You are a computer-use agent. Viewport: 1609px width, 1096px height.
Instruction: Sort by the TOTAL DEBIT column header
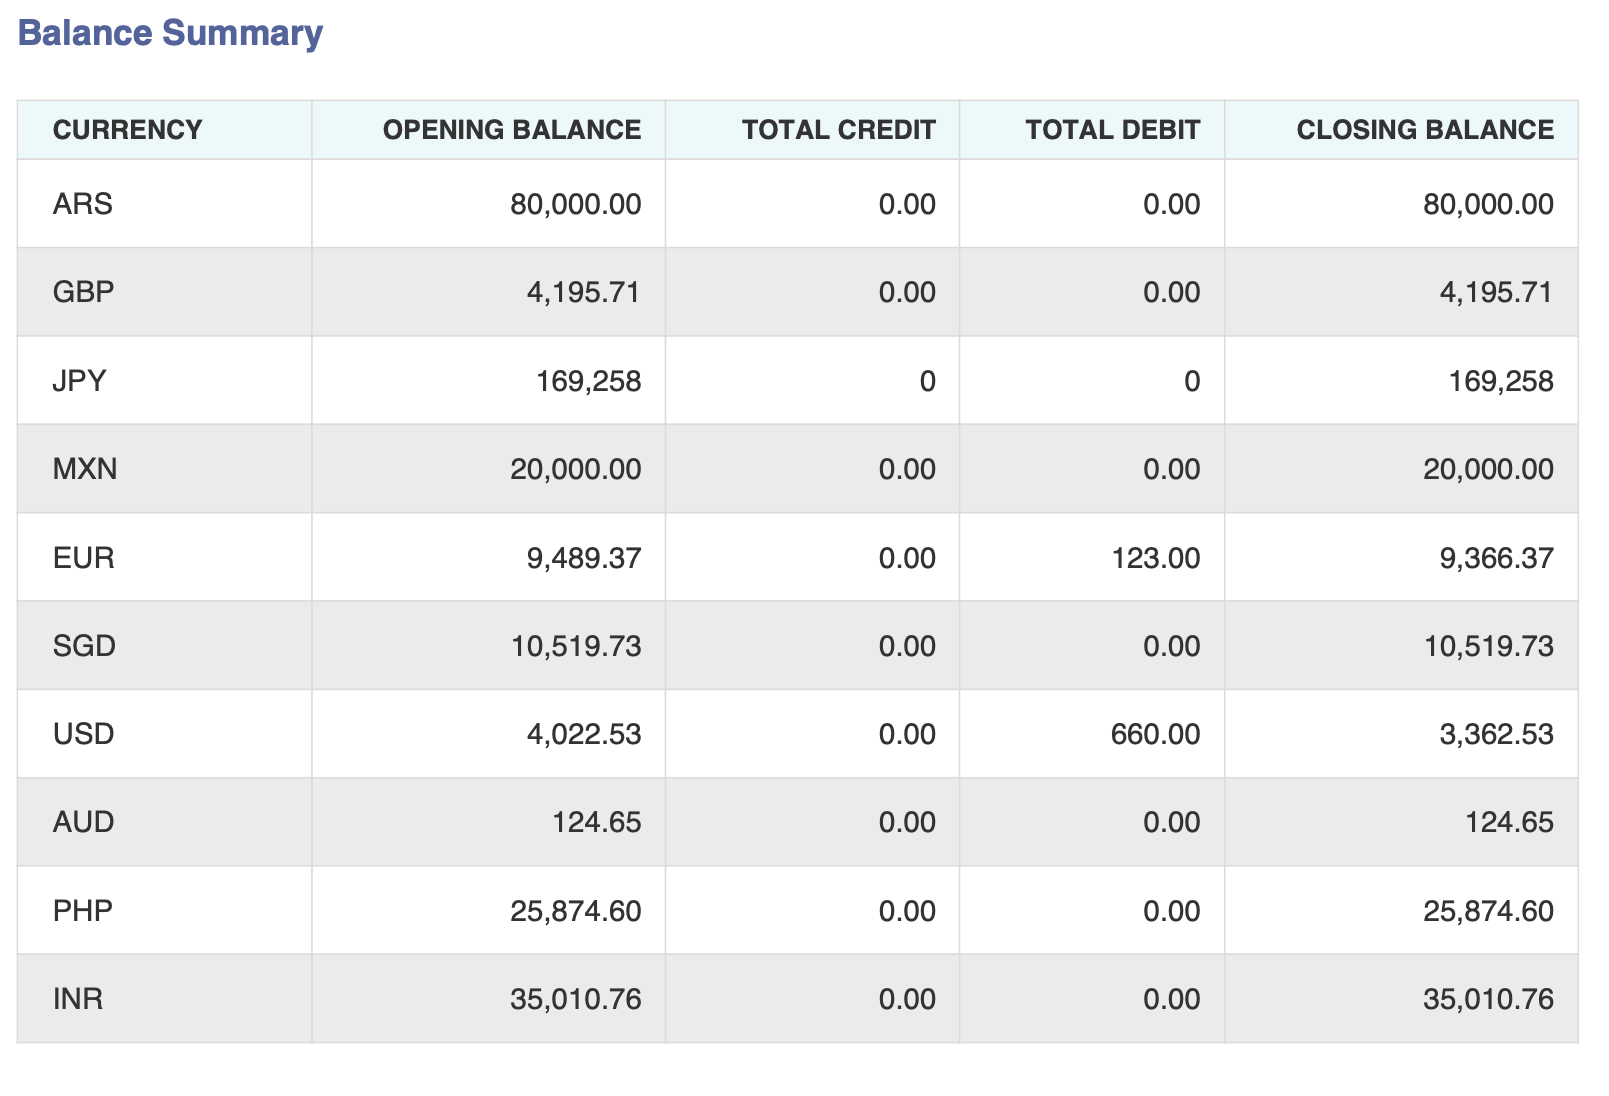pyautogui.click(x=1112, y=129)
